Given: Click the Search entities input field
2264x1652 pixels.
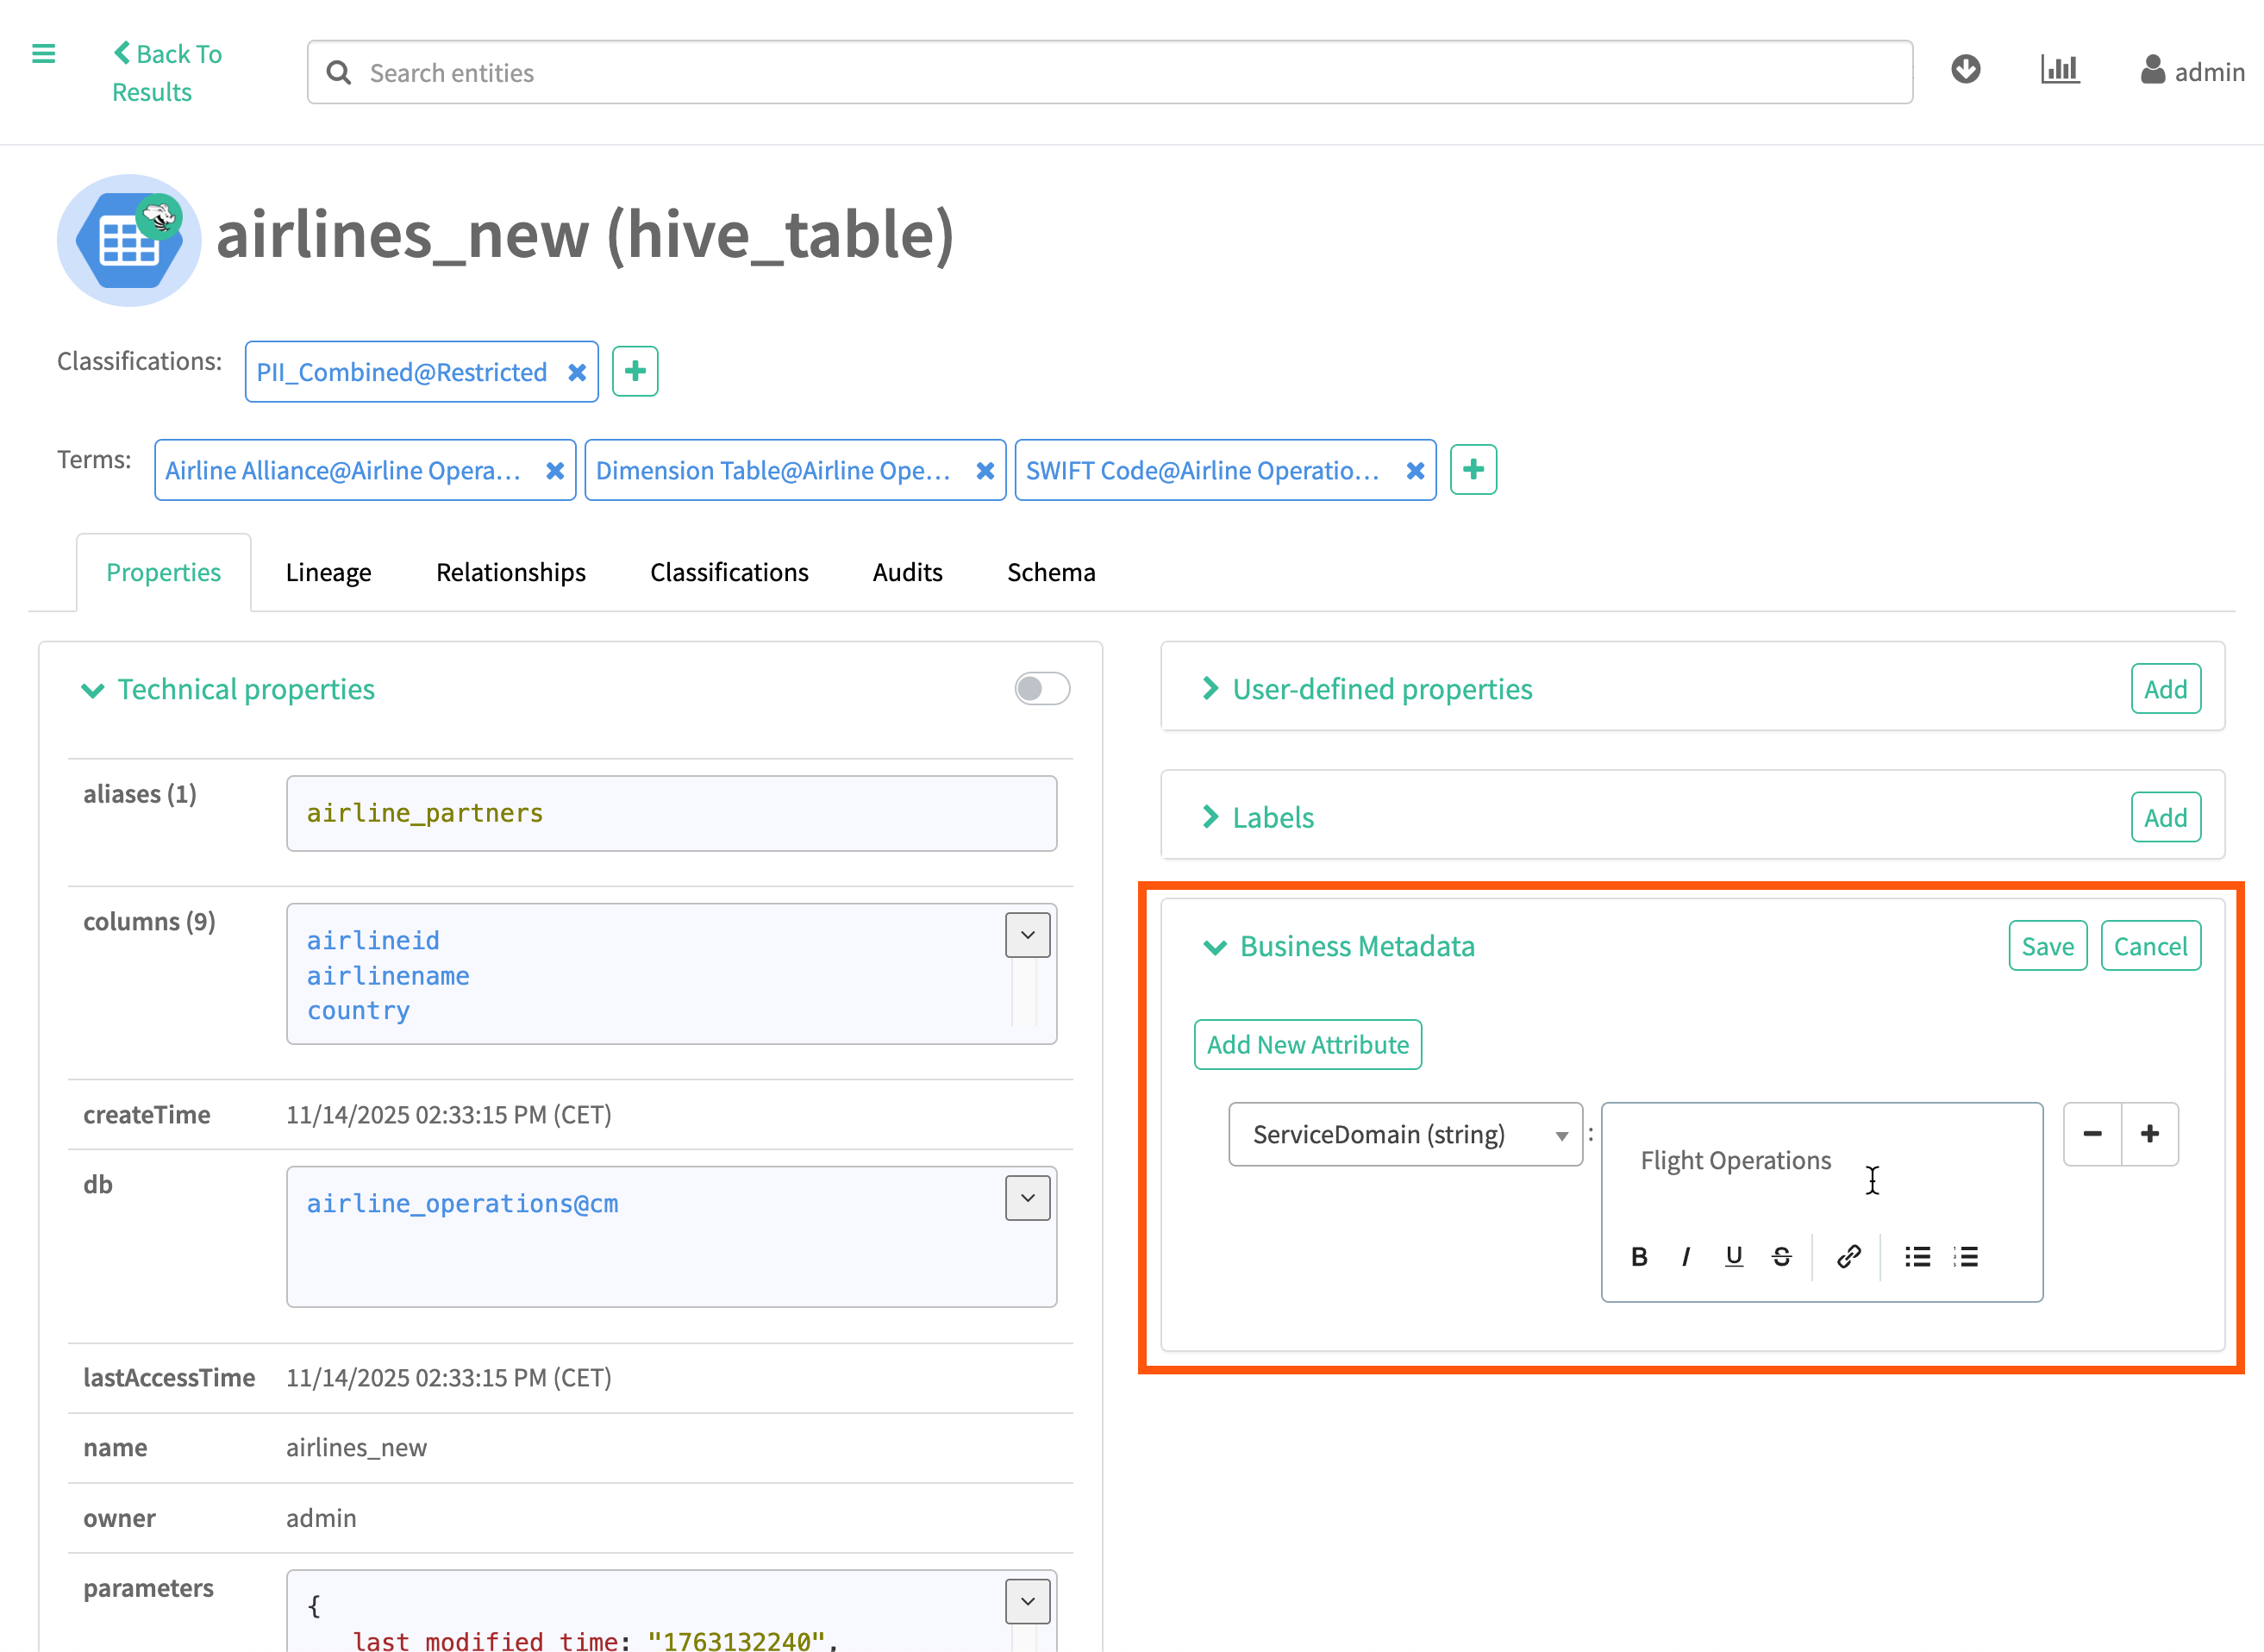Looking at the screenshot, I should [1110, 73].
